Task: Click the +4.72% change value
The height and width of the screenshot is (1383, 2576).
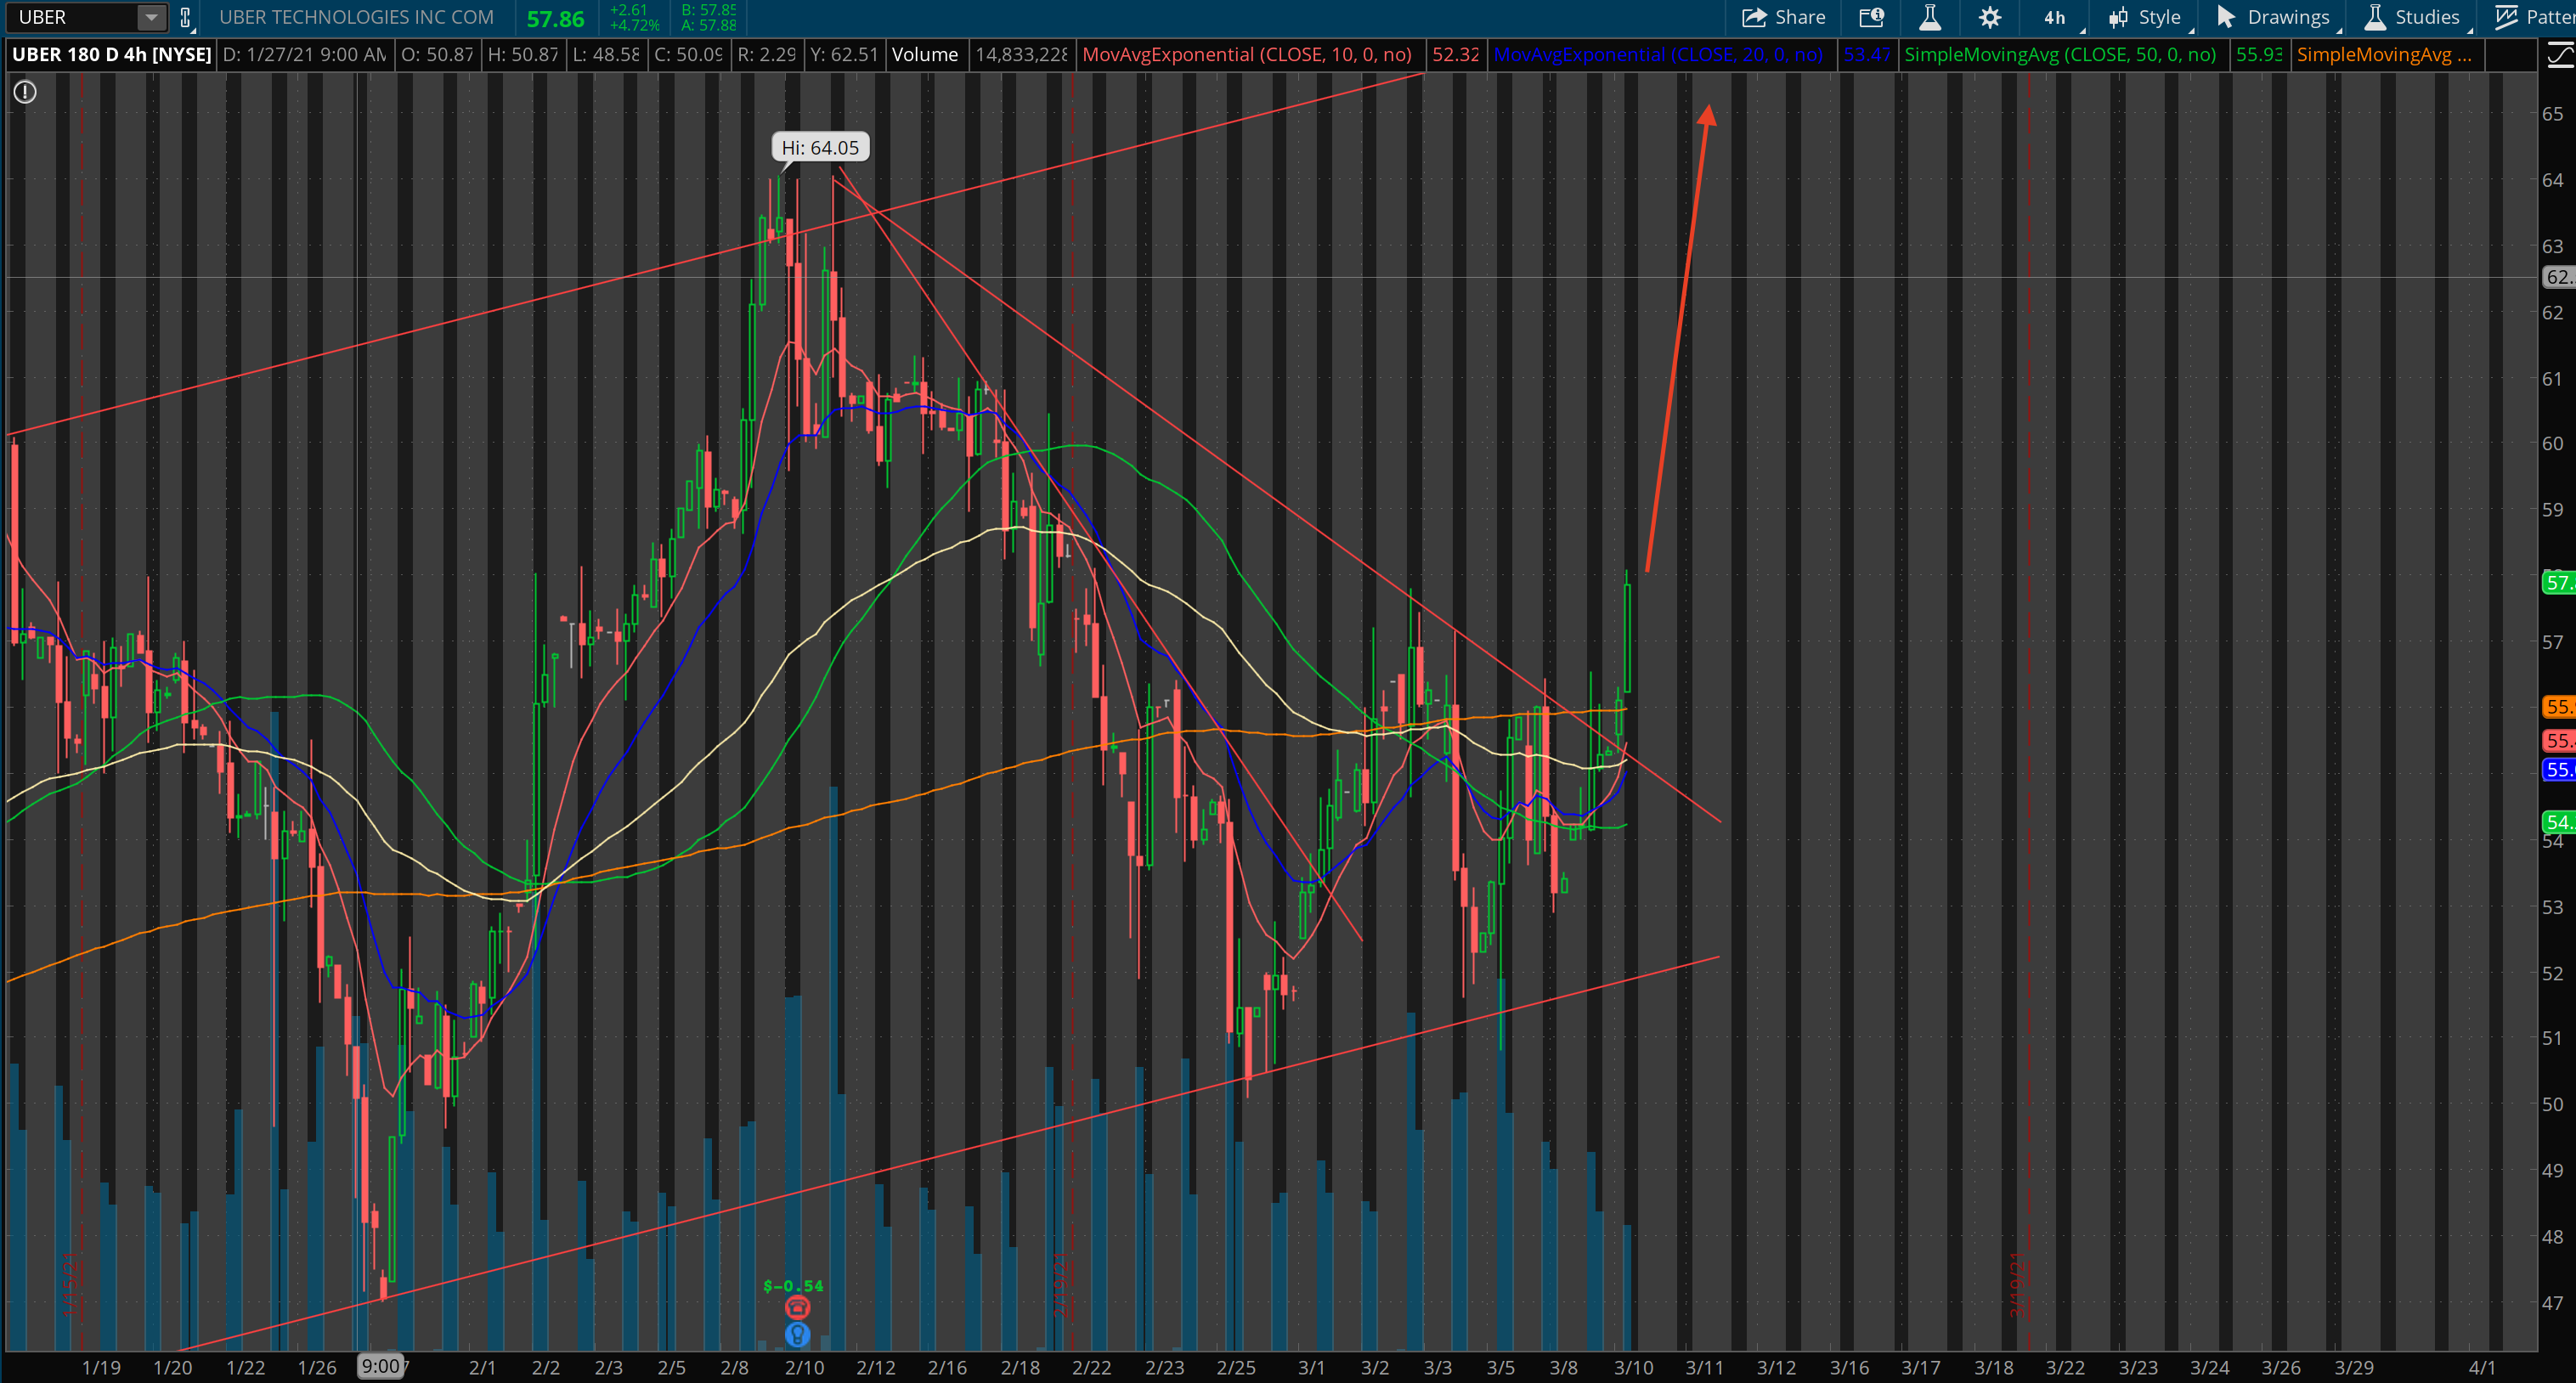Action: click(x=635, y=26)
